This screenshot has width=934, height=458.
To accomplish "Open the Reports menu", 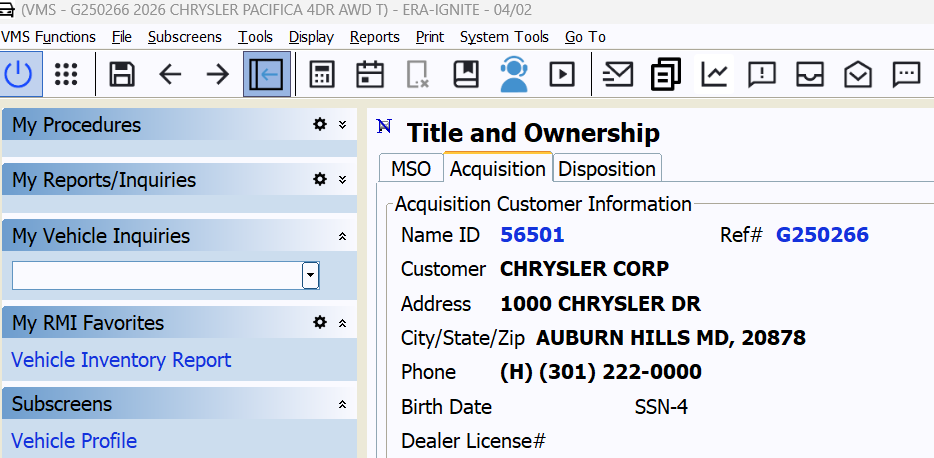I will tap(375, 37).
